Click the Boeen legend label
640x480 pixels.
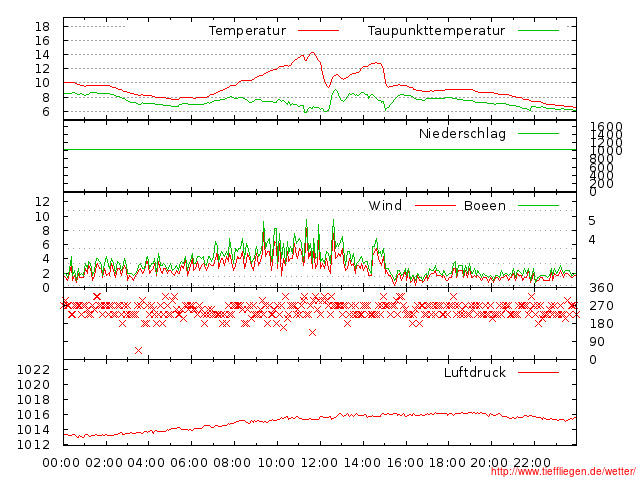point(485,205)
